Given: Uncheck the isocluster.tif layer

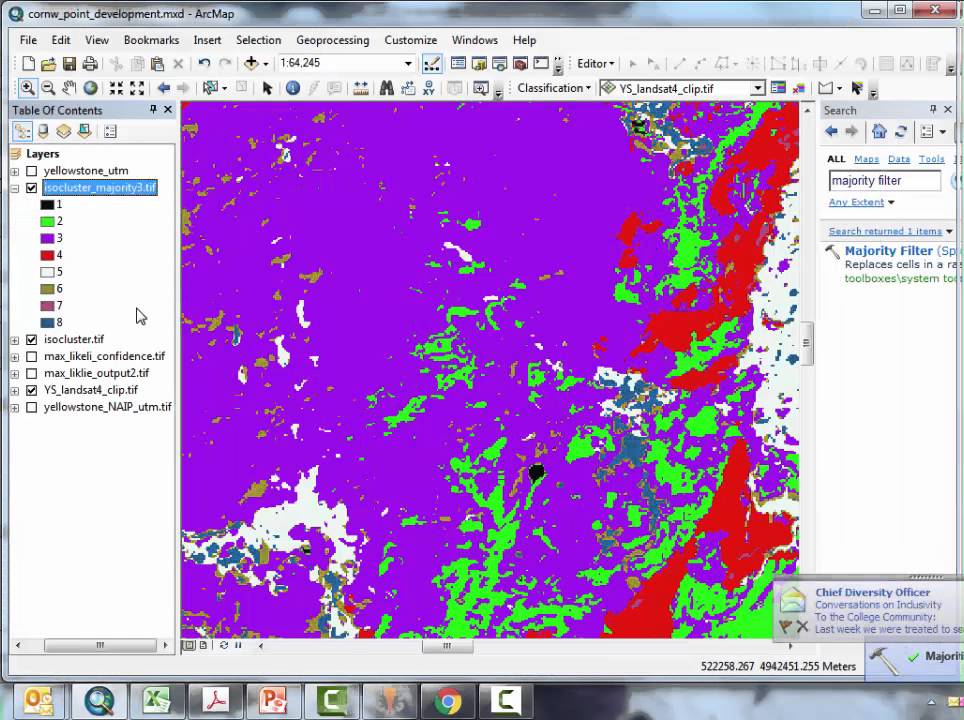Looking at the screenshot, I should click(32, 339).
